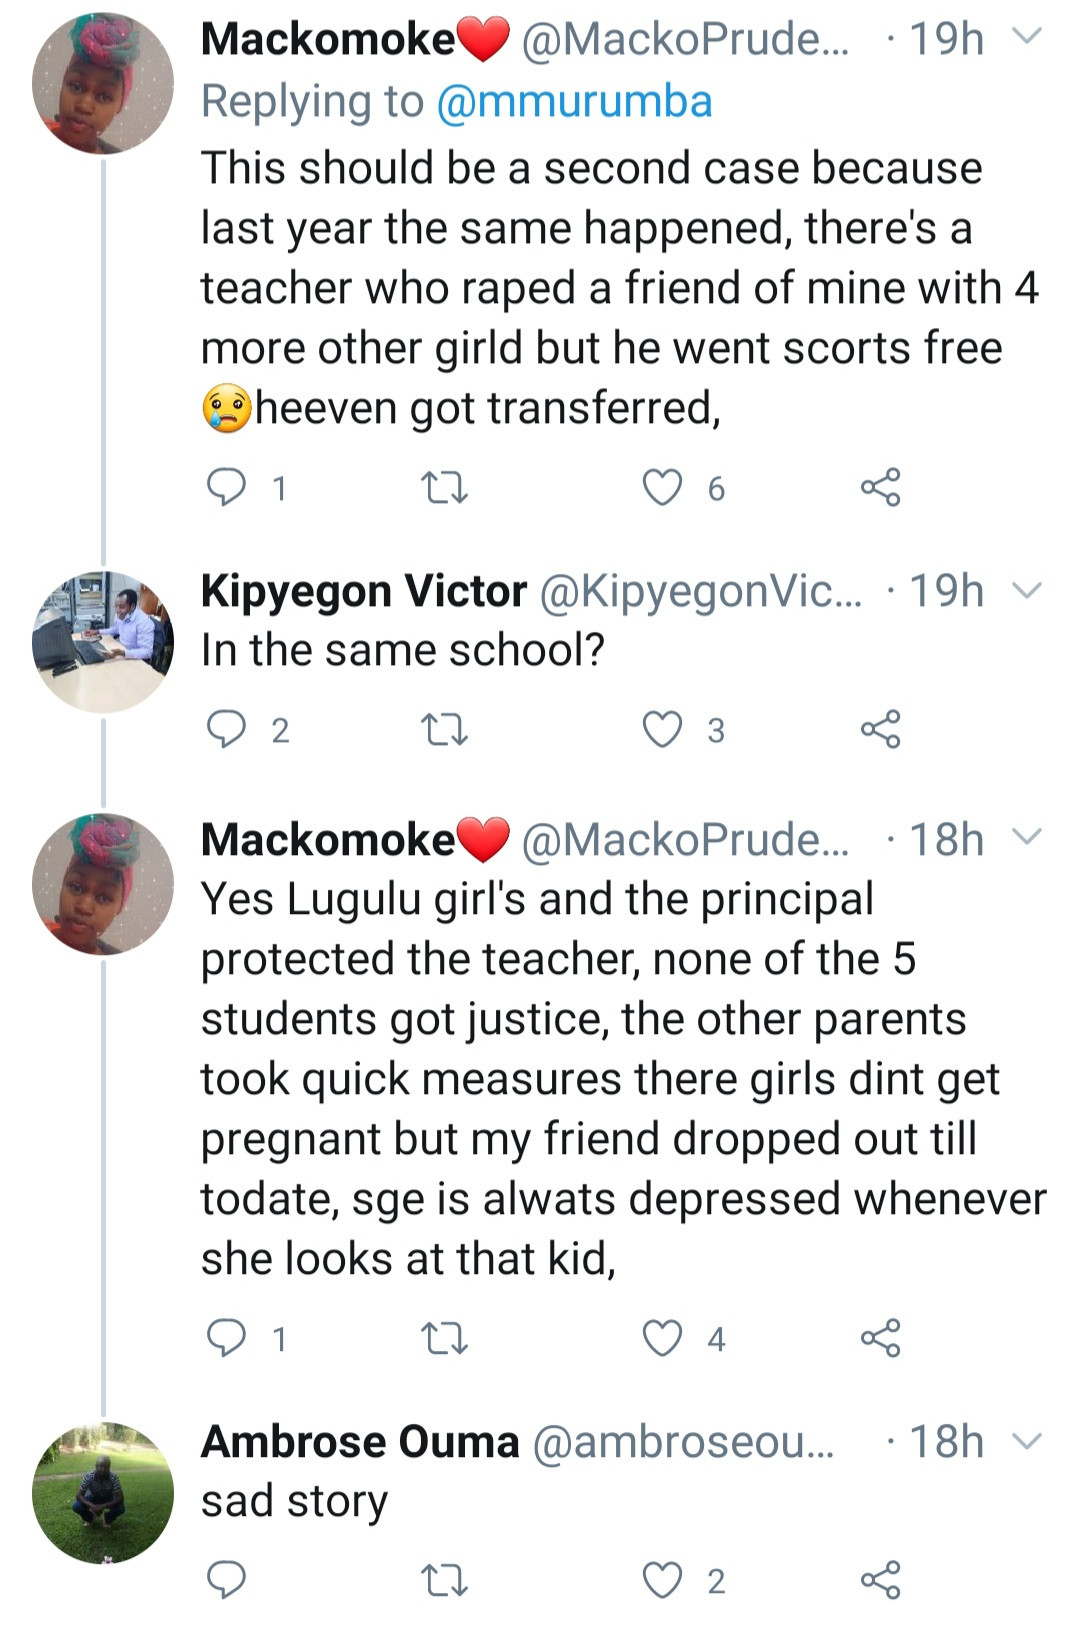Open options chevron on Mackomoke's first tweet

coord(1027,38)
